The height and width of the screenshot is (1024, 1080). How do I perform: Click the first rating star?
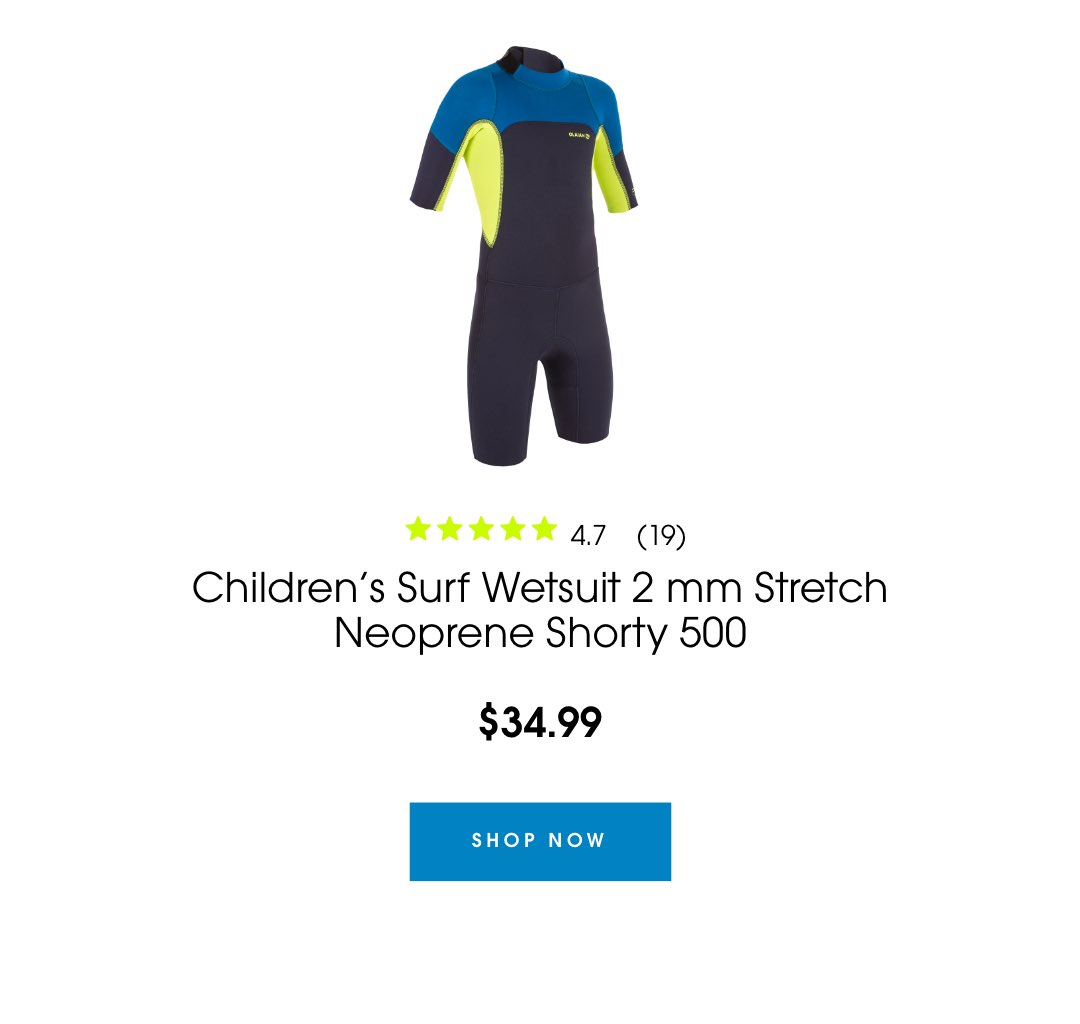coord(418,529)
